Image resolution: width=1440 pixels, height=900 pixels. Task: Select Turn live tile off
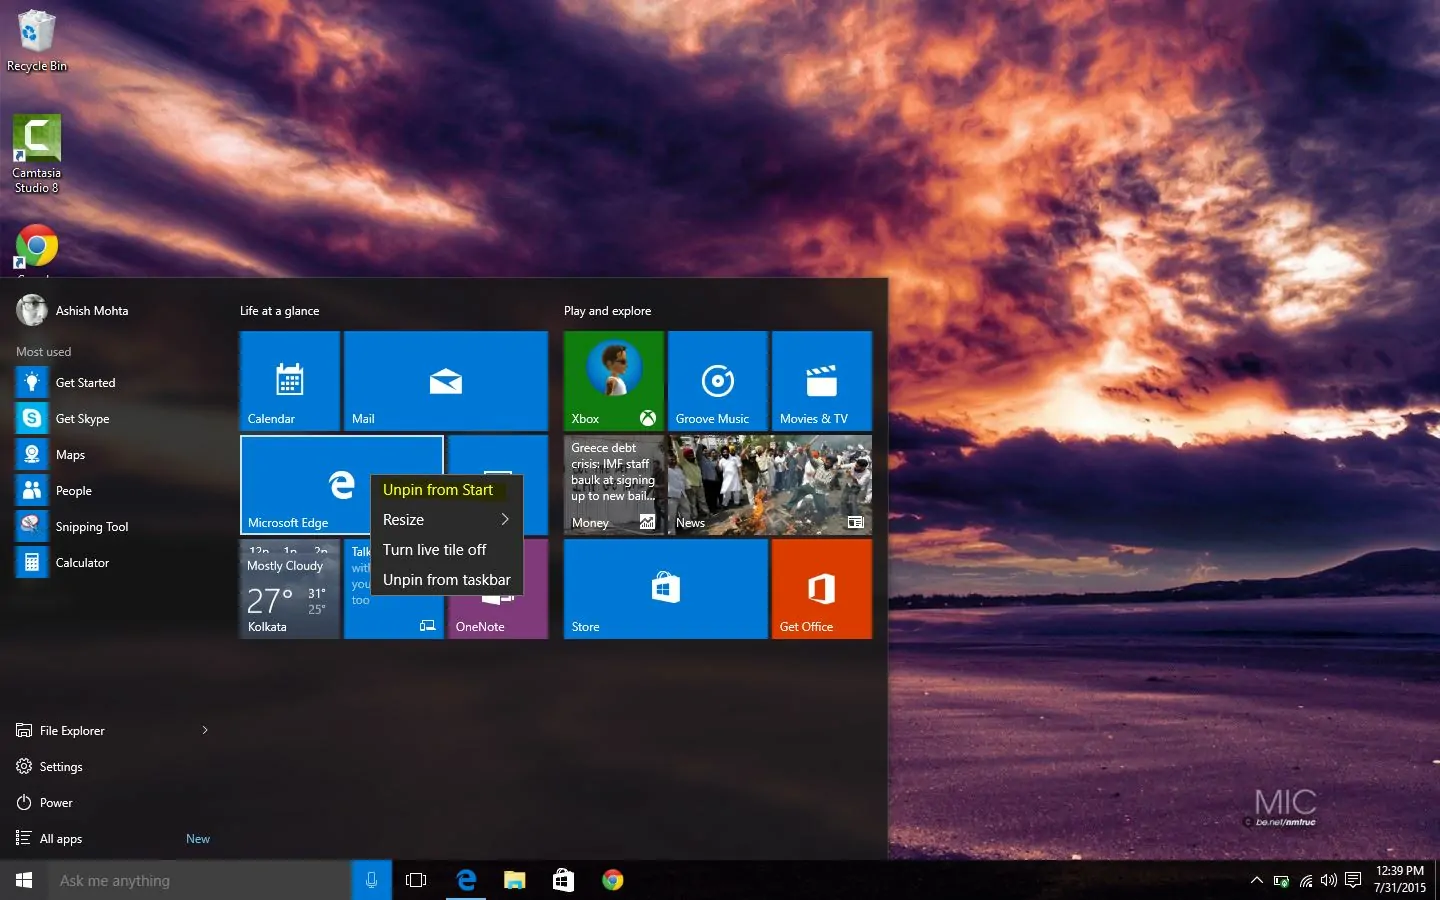point(446,550)
